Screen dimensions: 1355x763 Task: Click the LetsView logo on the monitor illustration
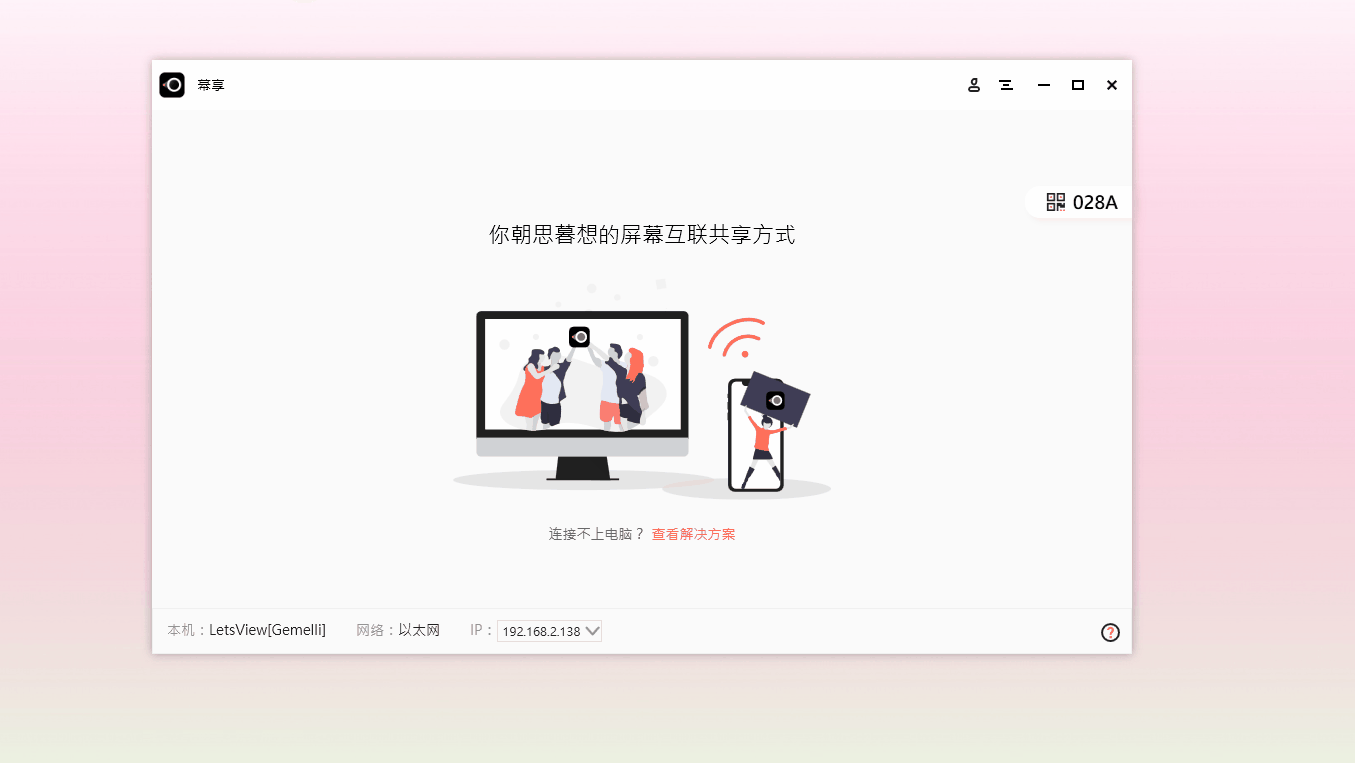pos(580,337)
